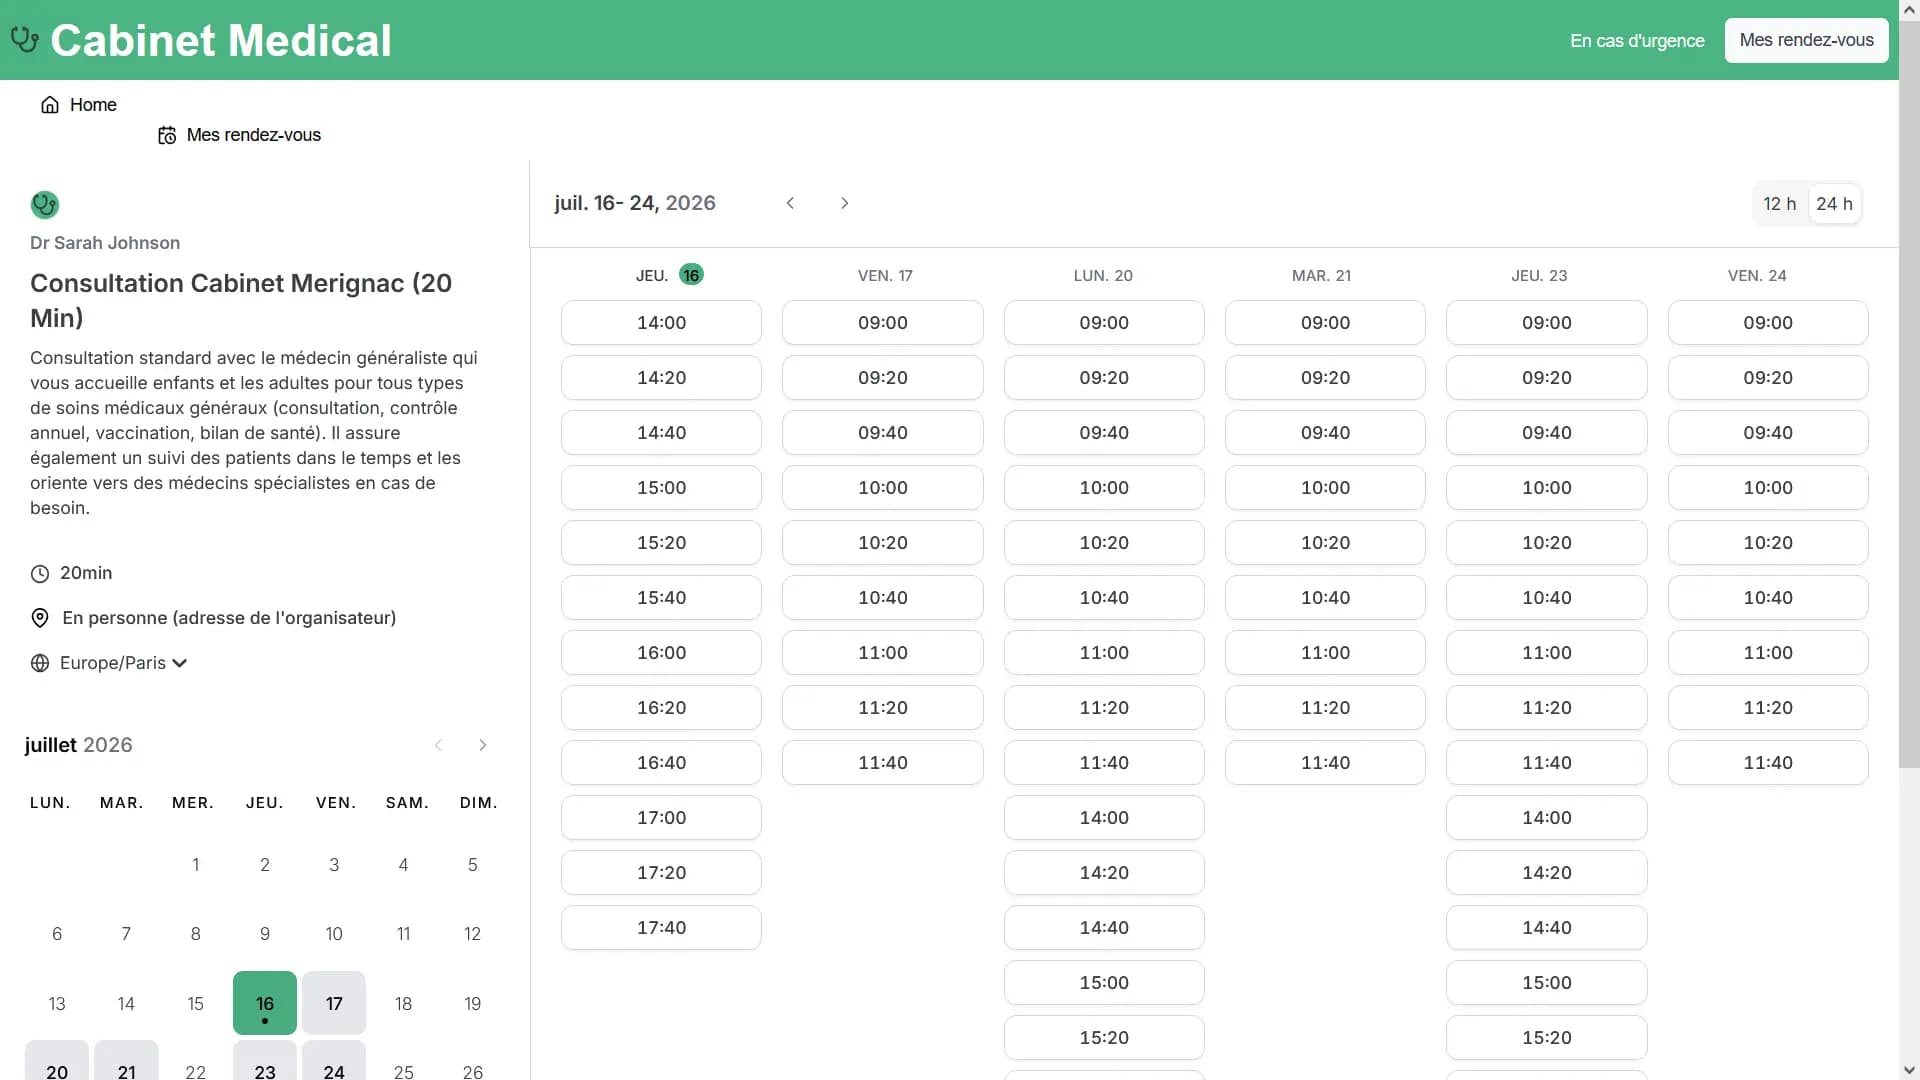Show previous month in juillet calendar

pos(438,745)
